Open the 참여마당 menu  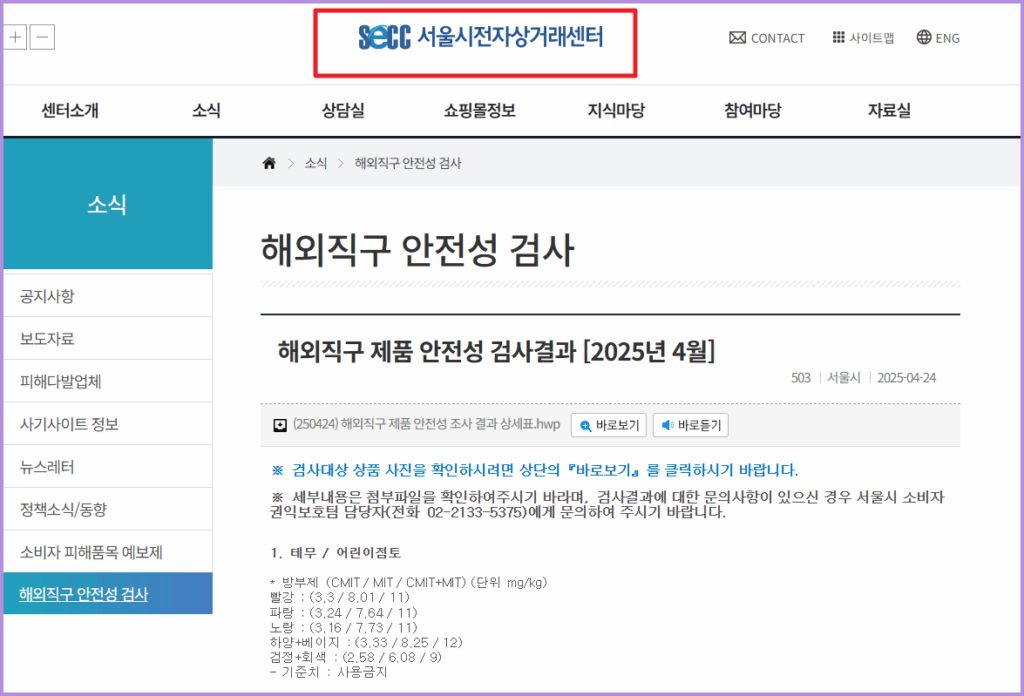coord(752,110)
